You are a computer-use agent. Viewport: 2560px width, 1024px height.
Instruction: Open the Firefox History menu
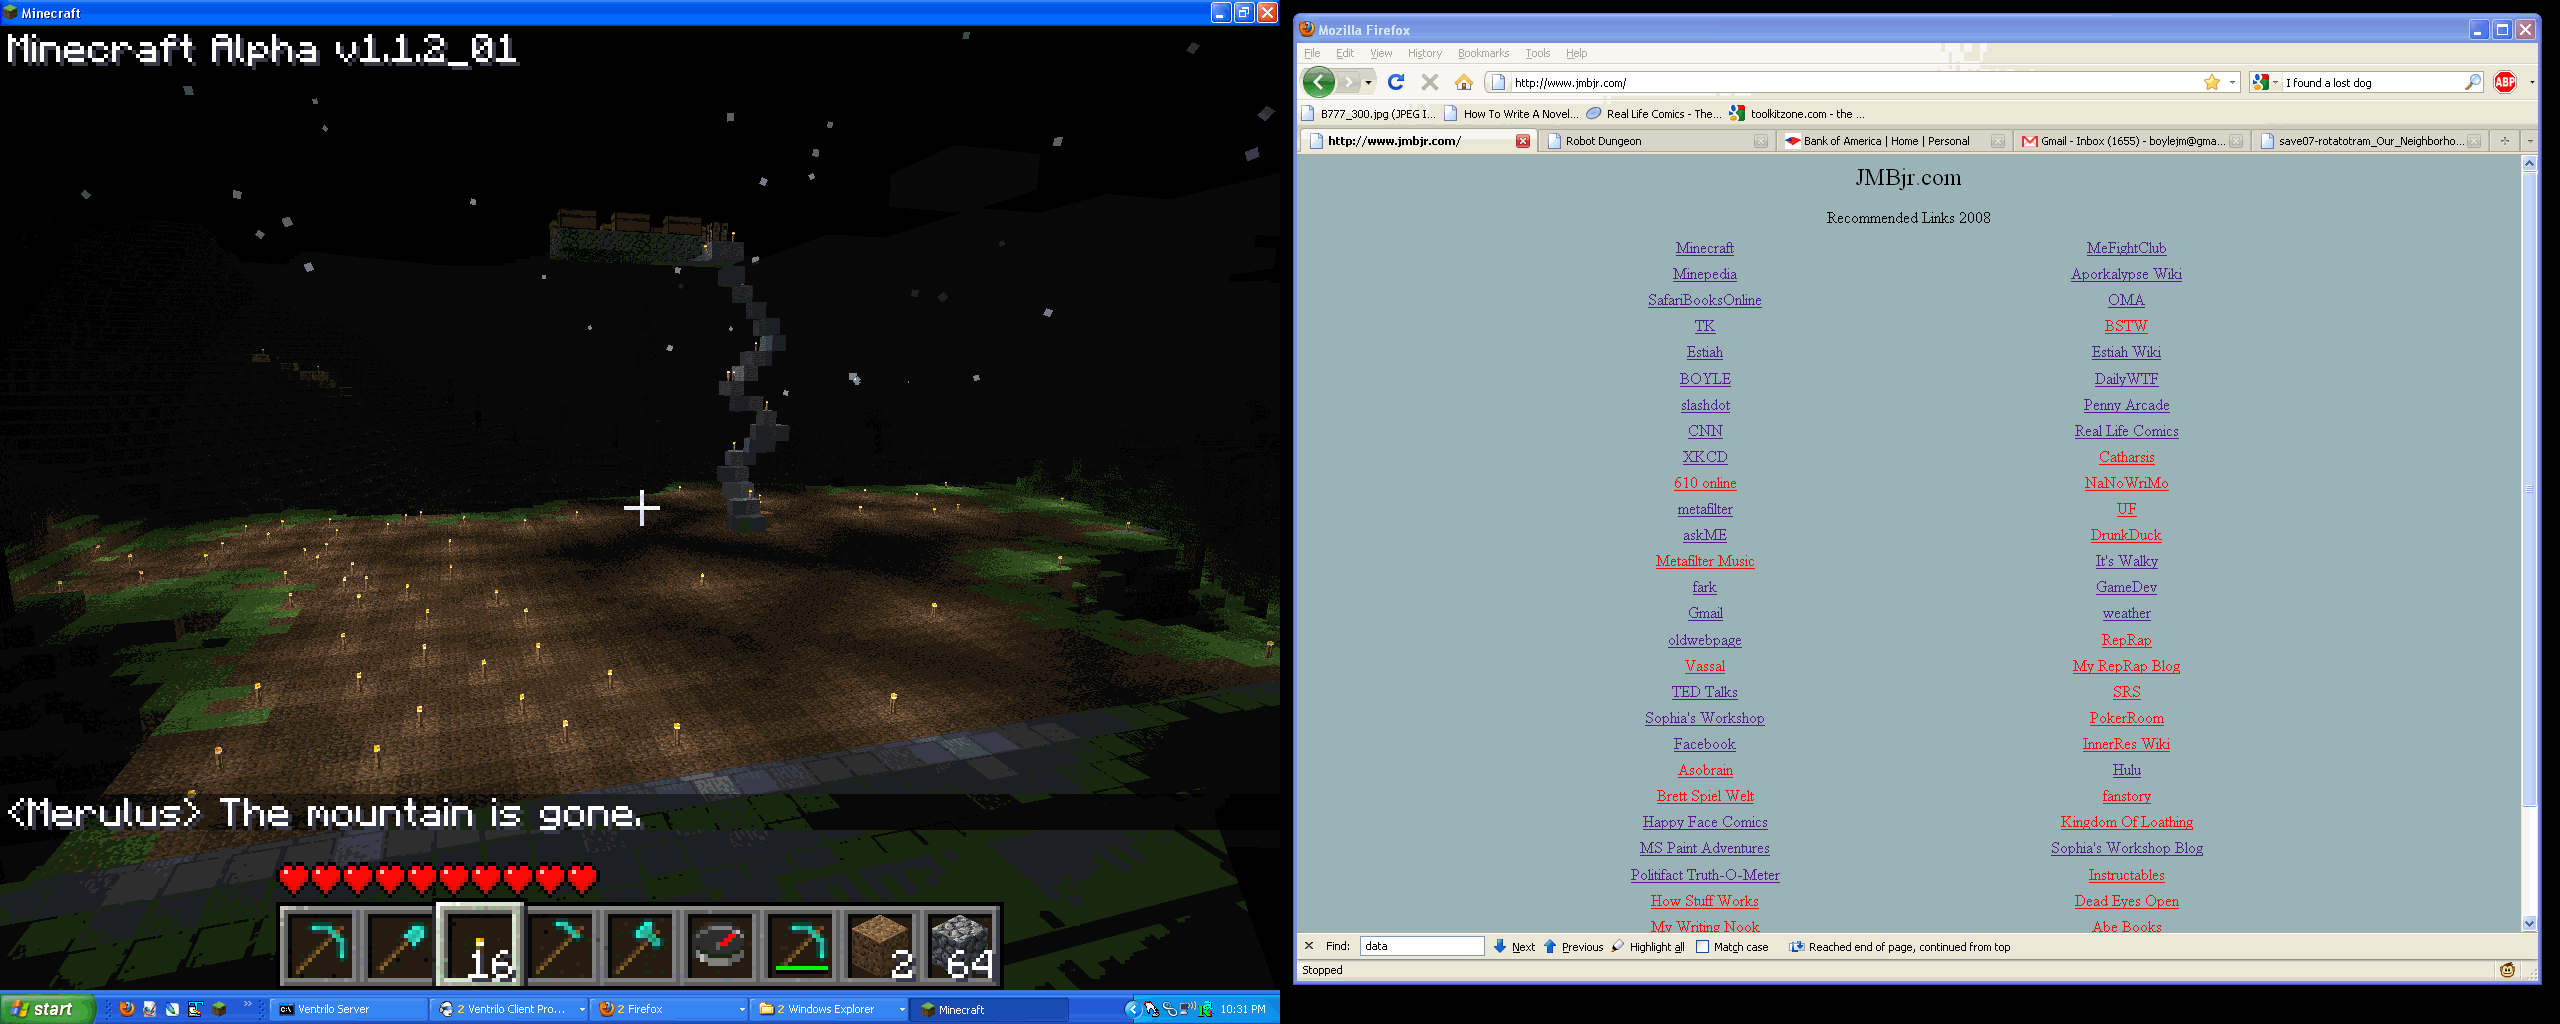click(x=1425, y=53)
